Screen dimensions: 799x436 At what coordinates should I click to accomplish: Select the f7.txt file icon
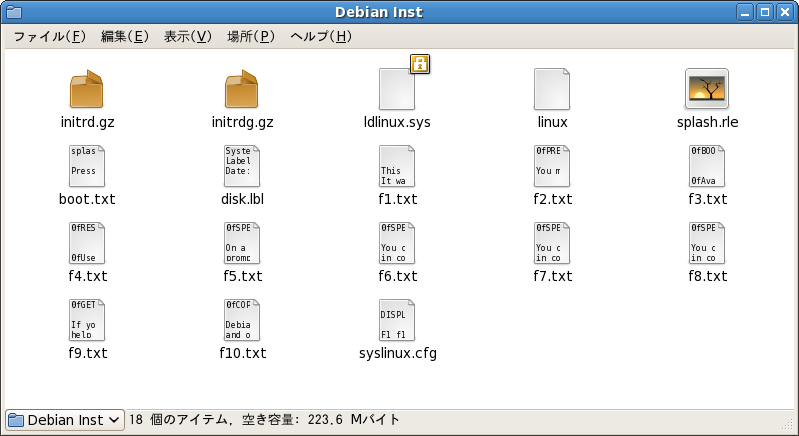tap(551, 243)
